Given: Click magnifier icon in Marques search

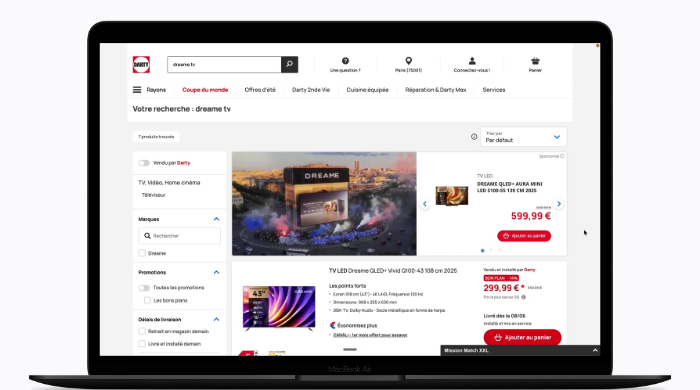Looking at the screenshot, I should pyautogui.click(x=147, y=236).
